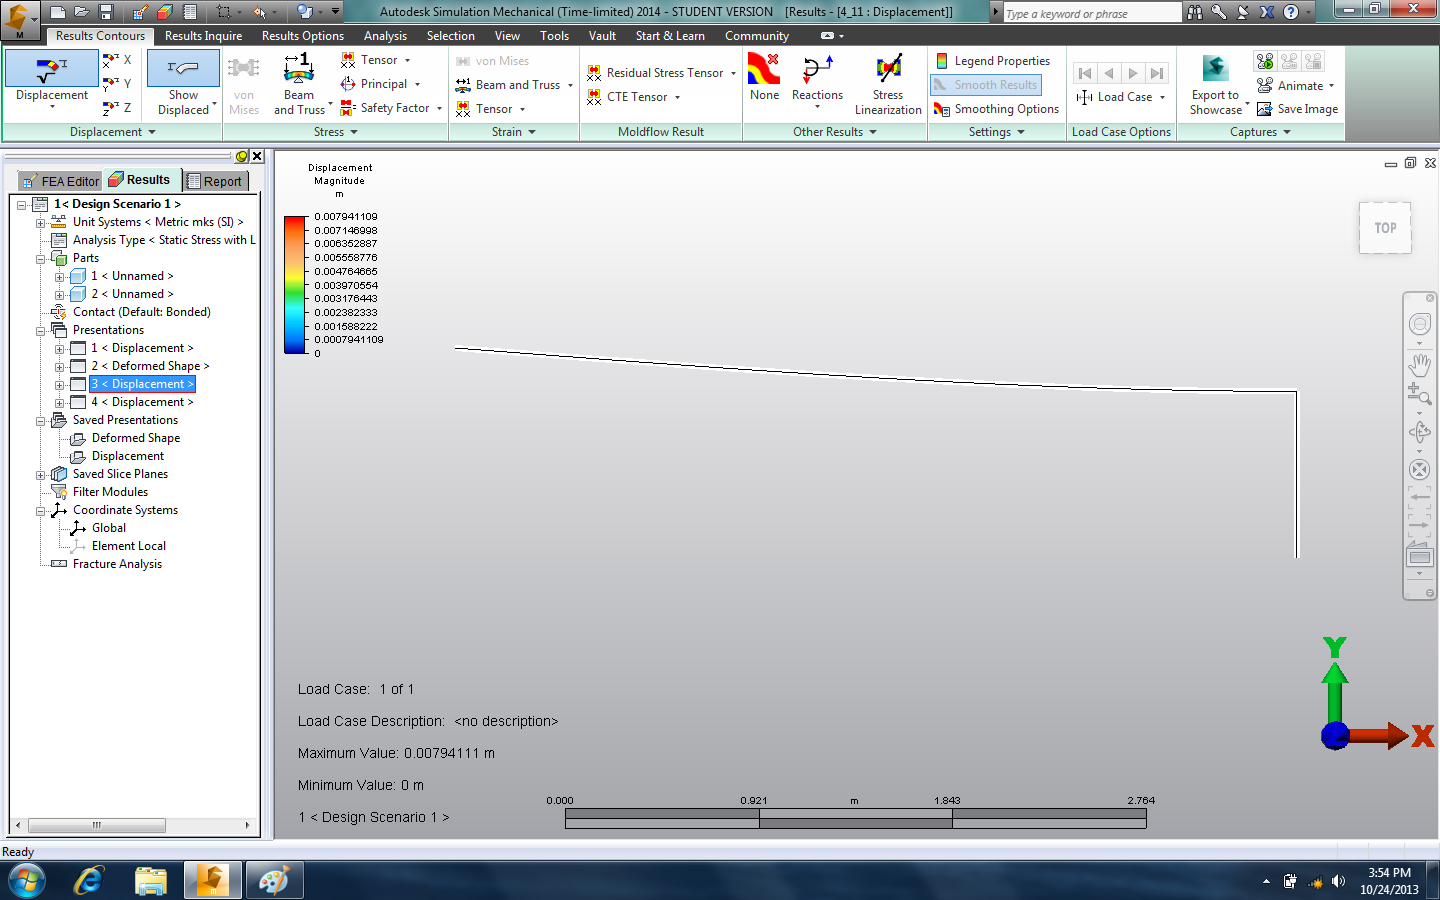Toggle the Displacement magnitude contour button
Screen dimensions: 1440x900
point(52,78)
